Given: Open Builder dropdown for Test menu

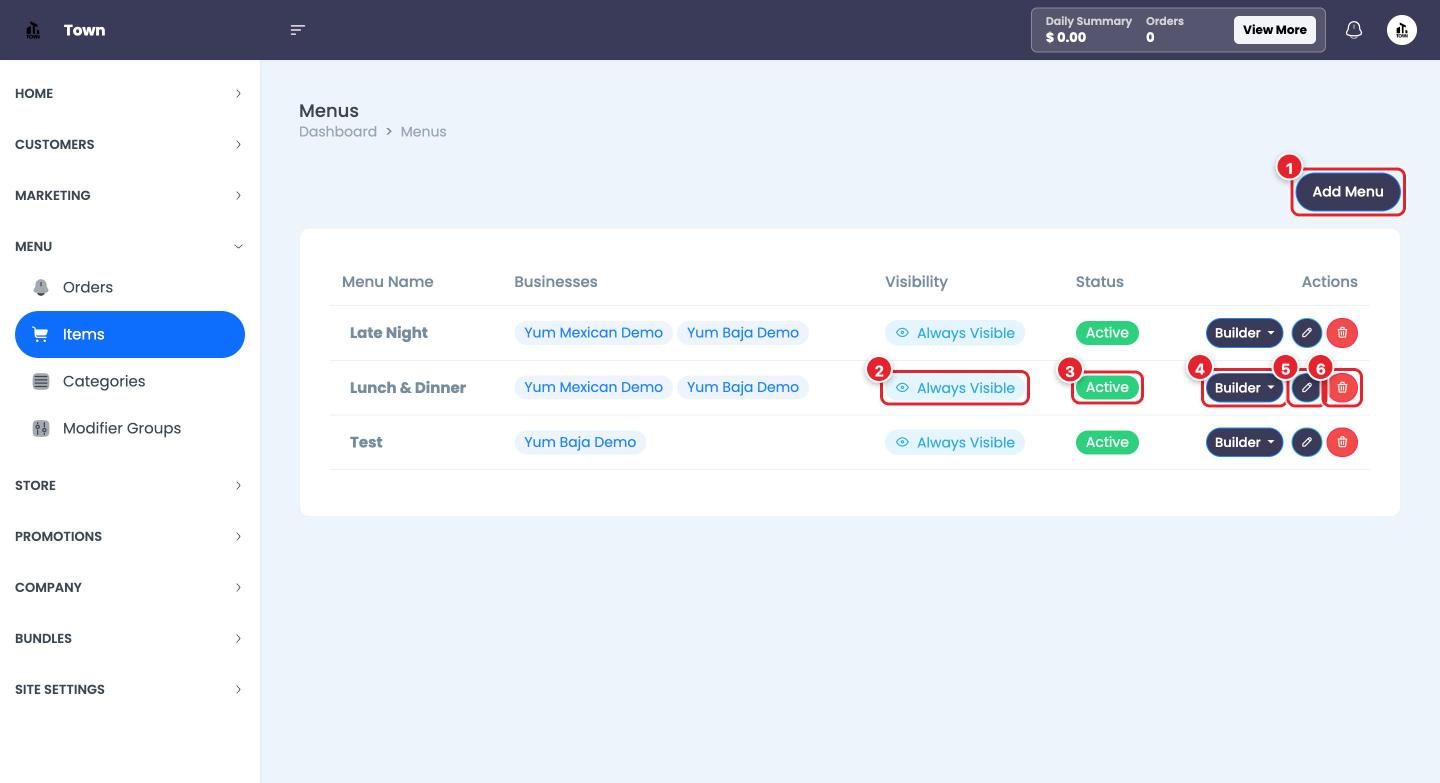Looking at the screenshot, I should point(1244,442).
